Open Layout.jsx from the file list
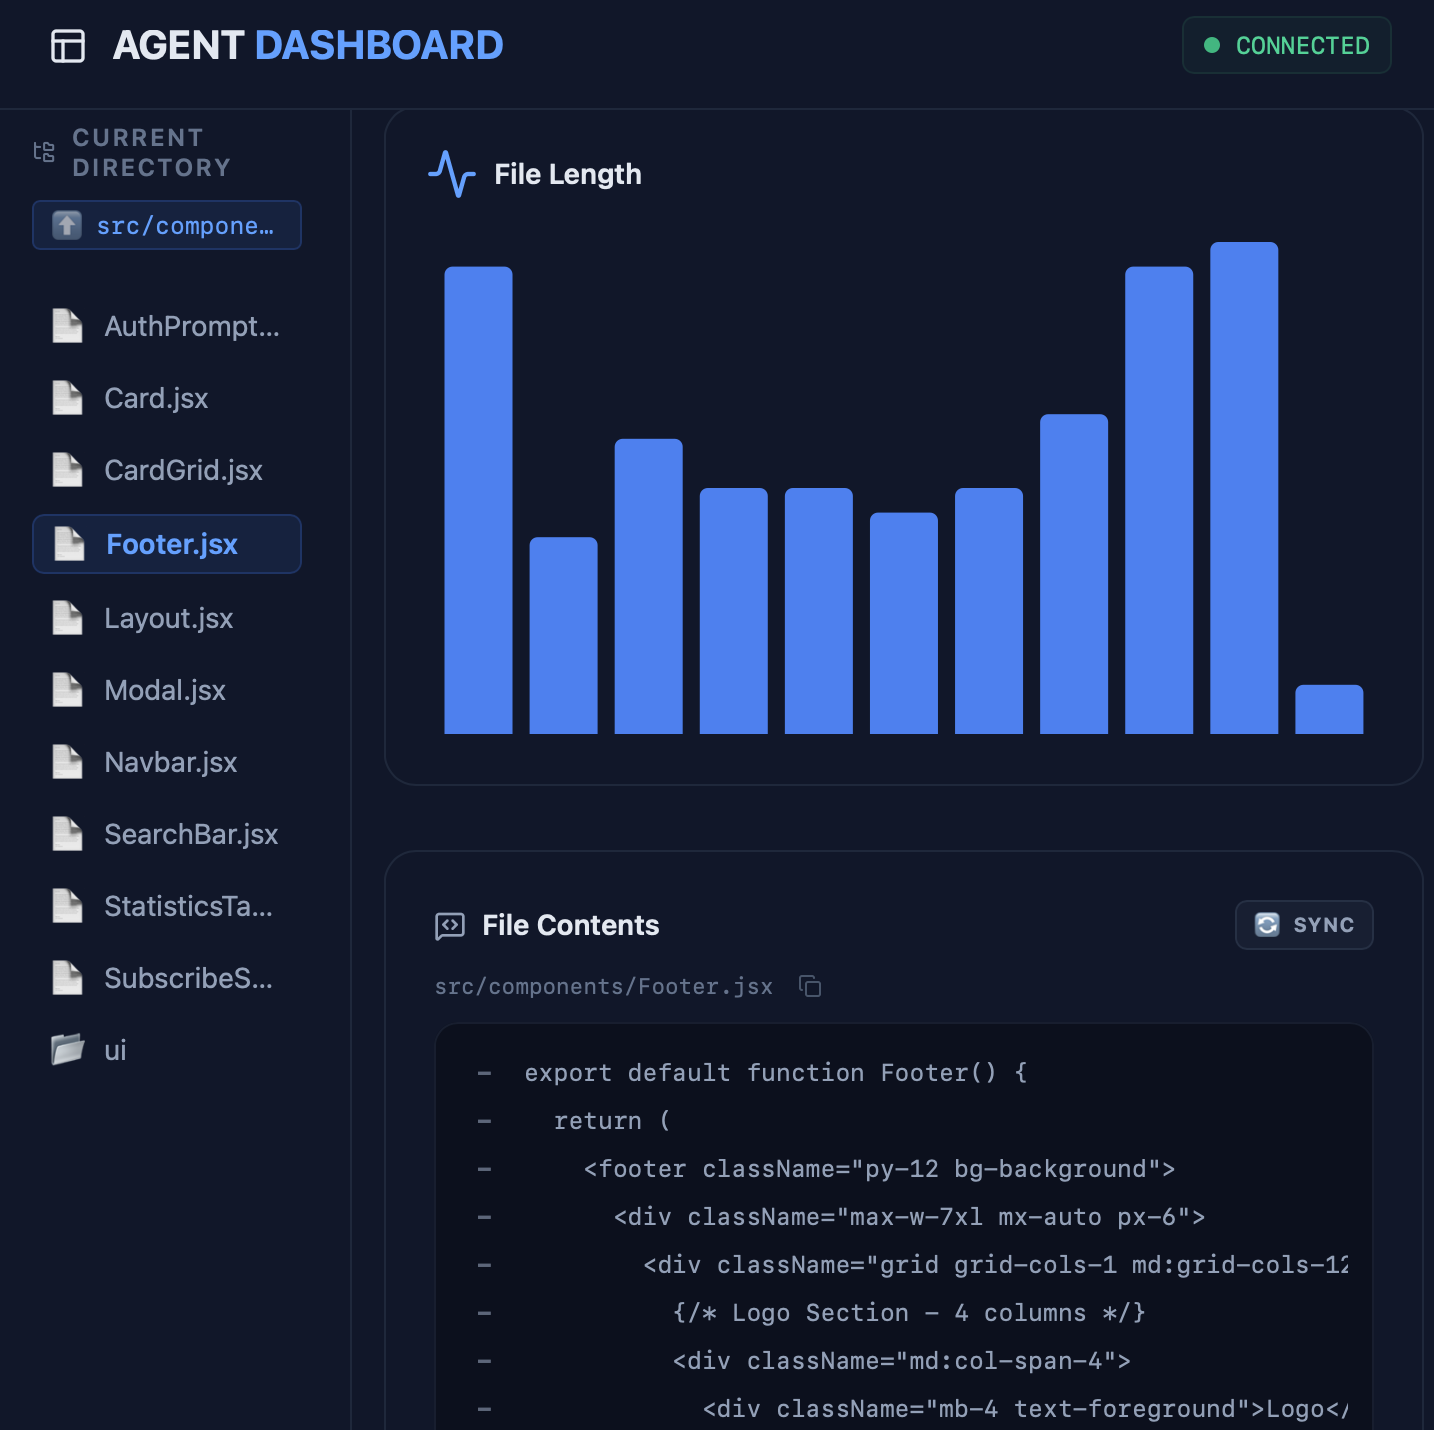1434x1430 pixels. [167, 618]
